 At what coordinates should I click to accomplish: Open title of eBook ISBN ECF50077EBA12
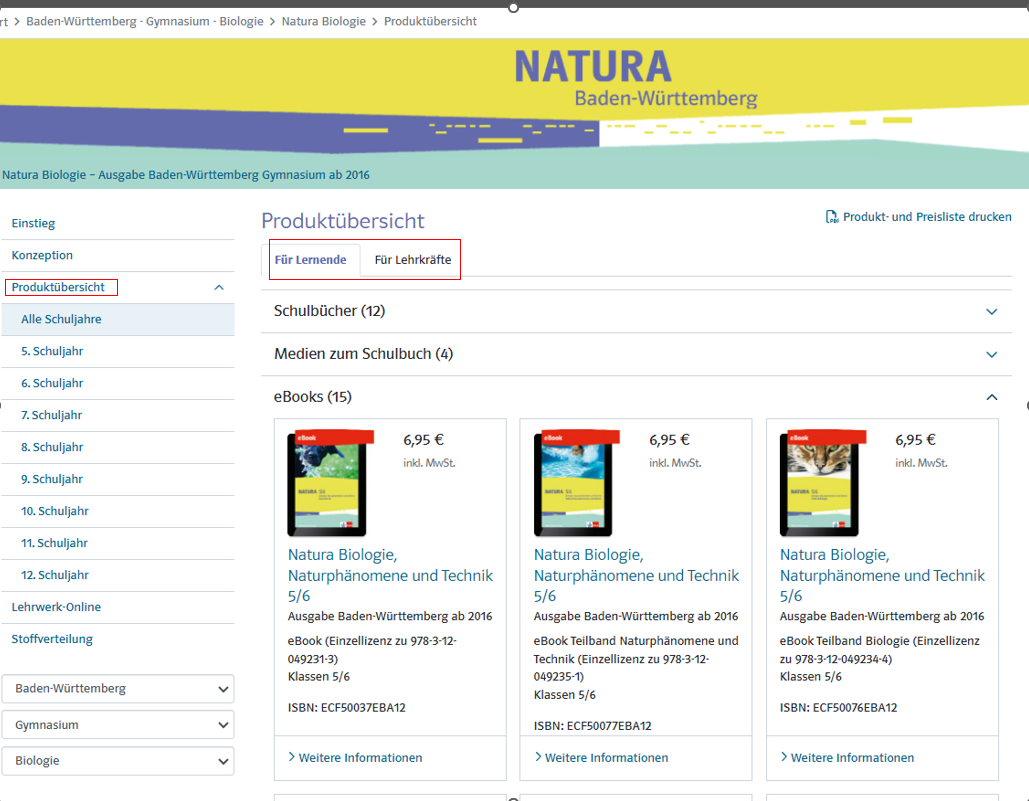coord(637,575)
